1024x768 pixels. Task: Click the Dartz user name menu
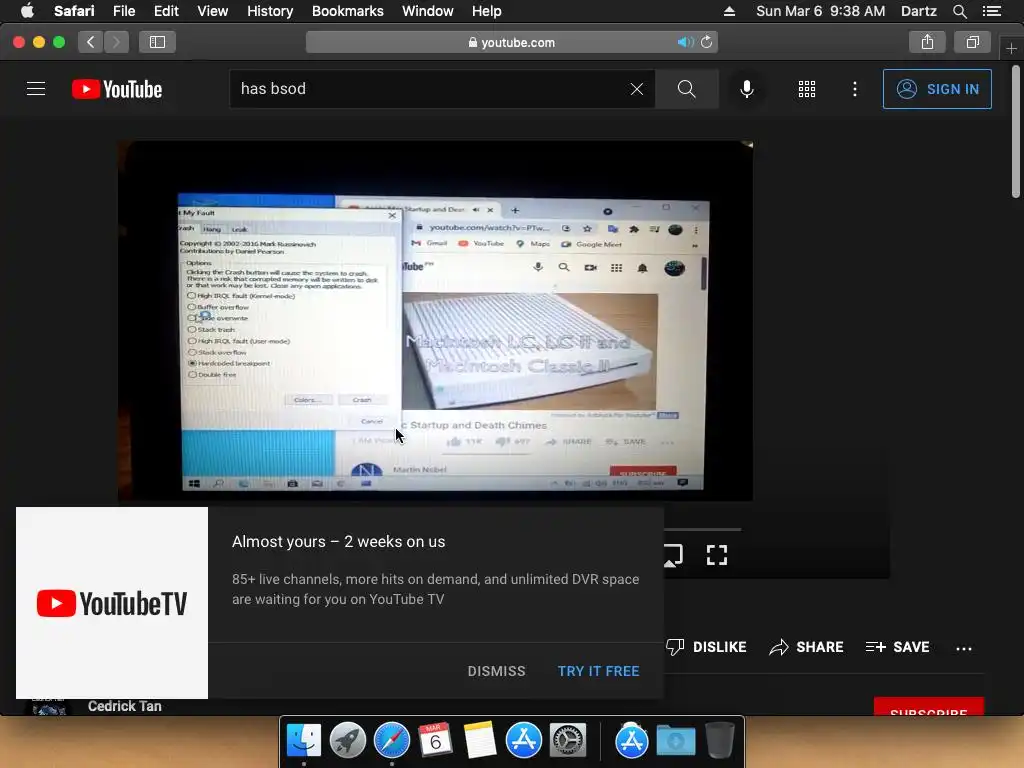[x=918, y=11]
